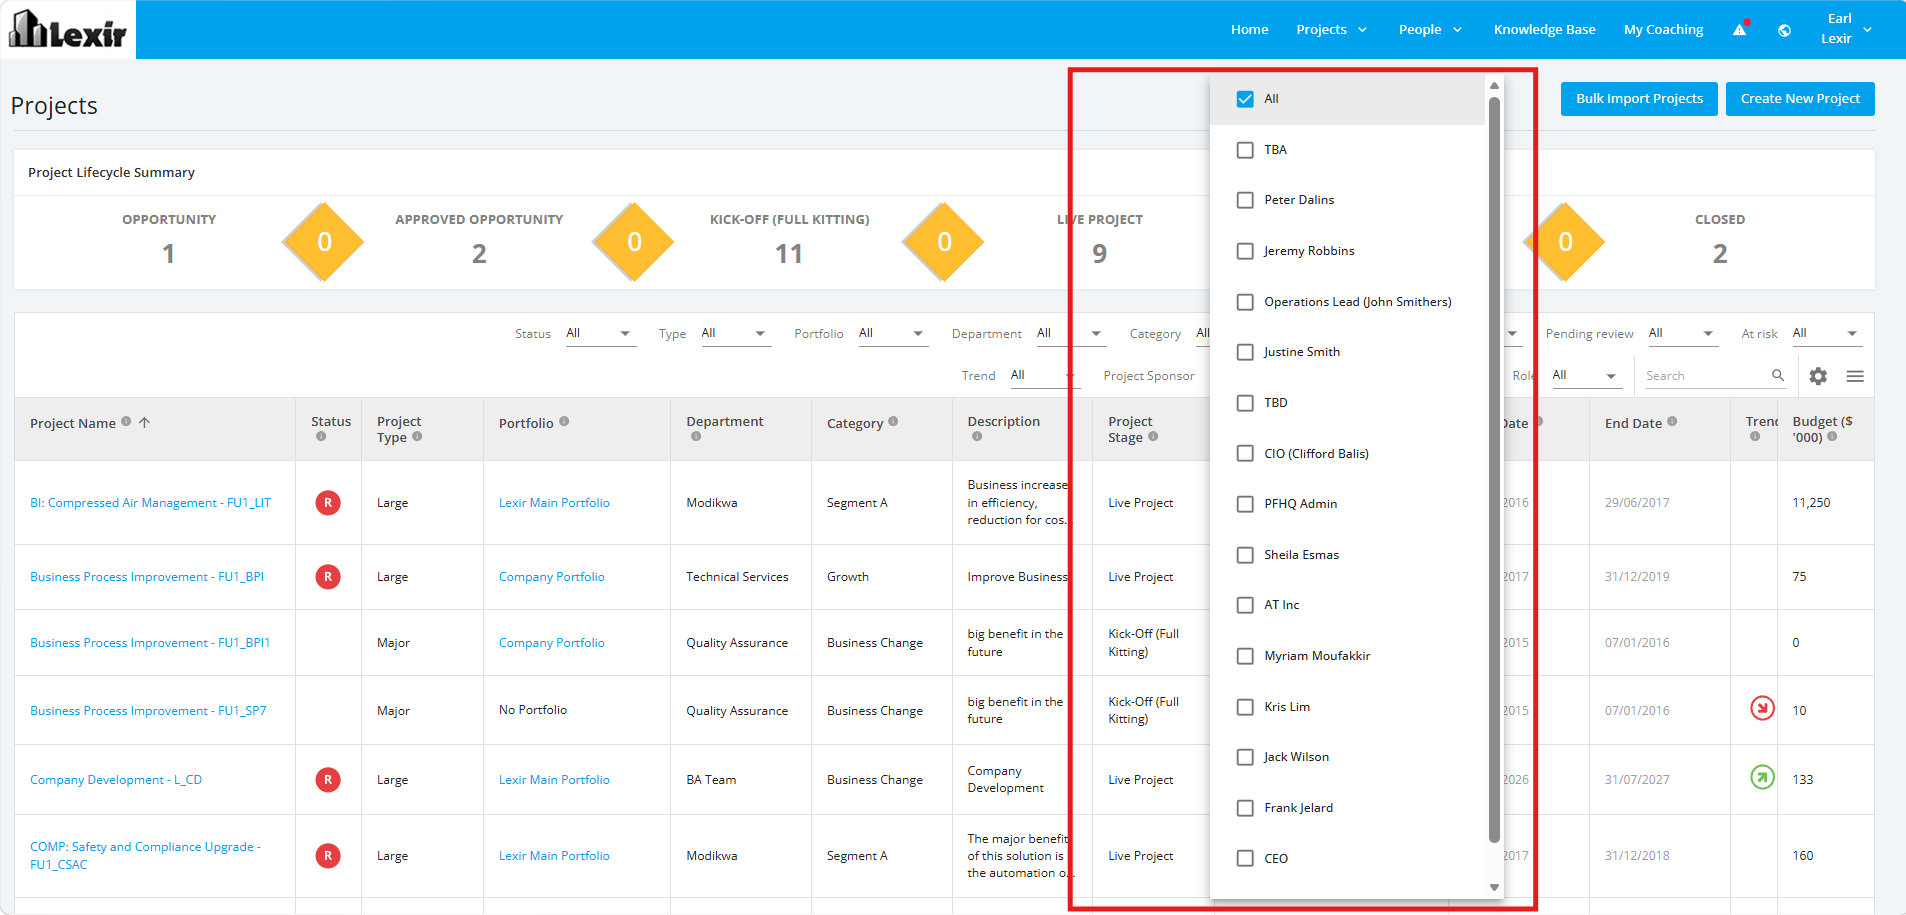Tick the Justine Smith checkbox
This screenshot has width=1906, height=915.
pyautogui.click(x=1245, y=352)
